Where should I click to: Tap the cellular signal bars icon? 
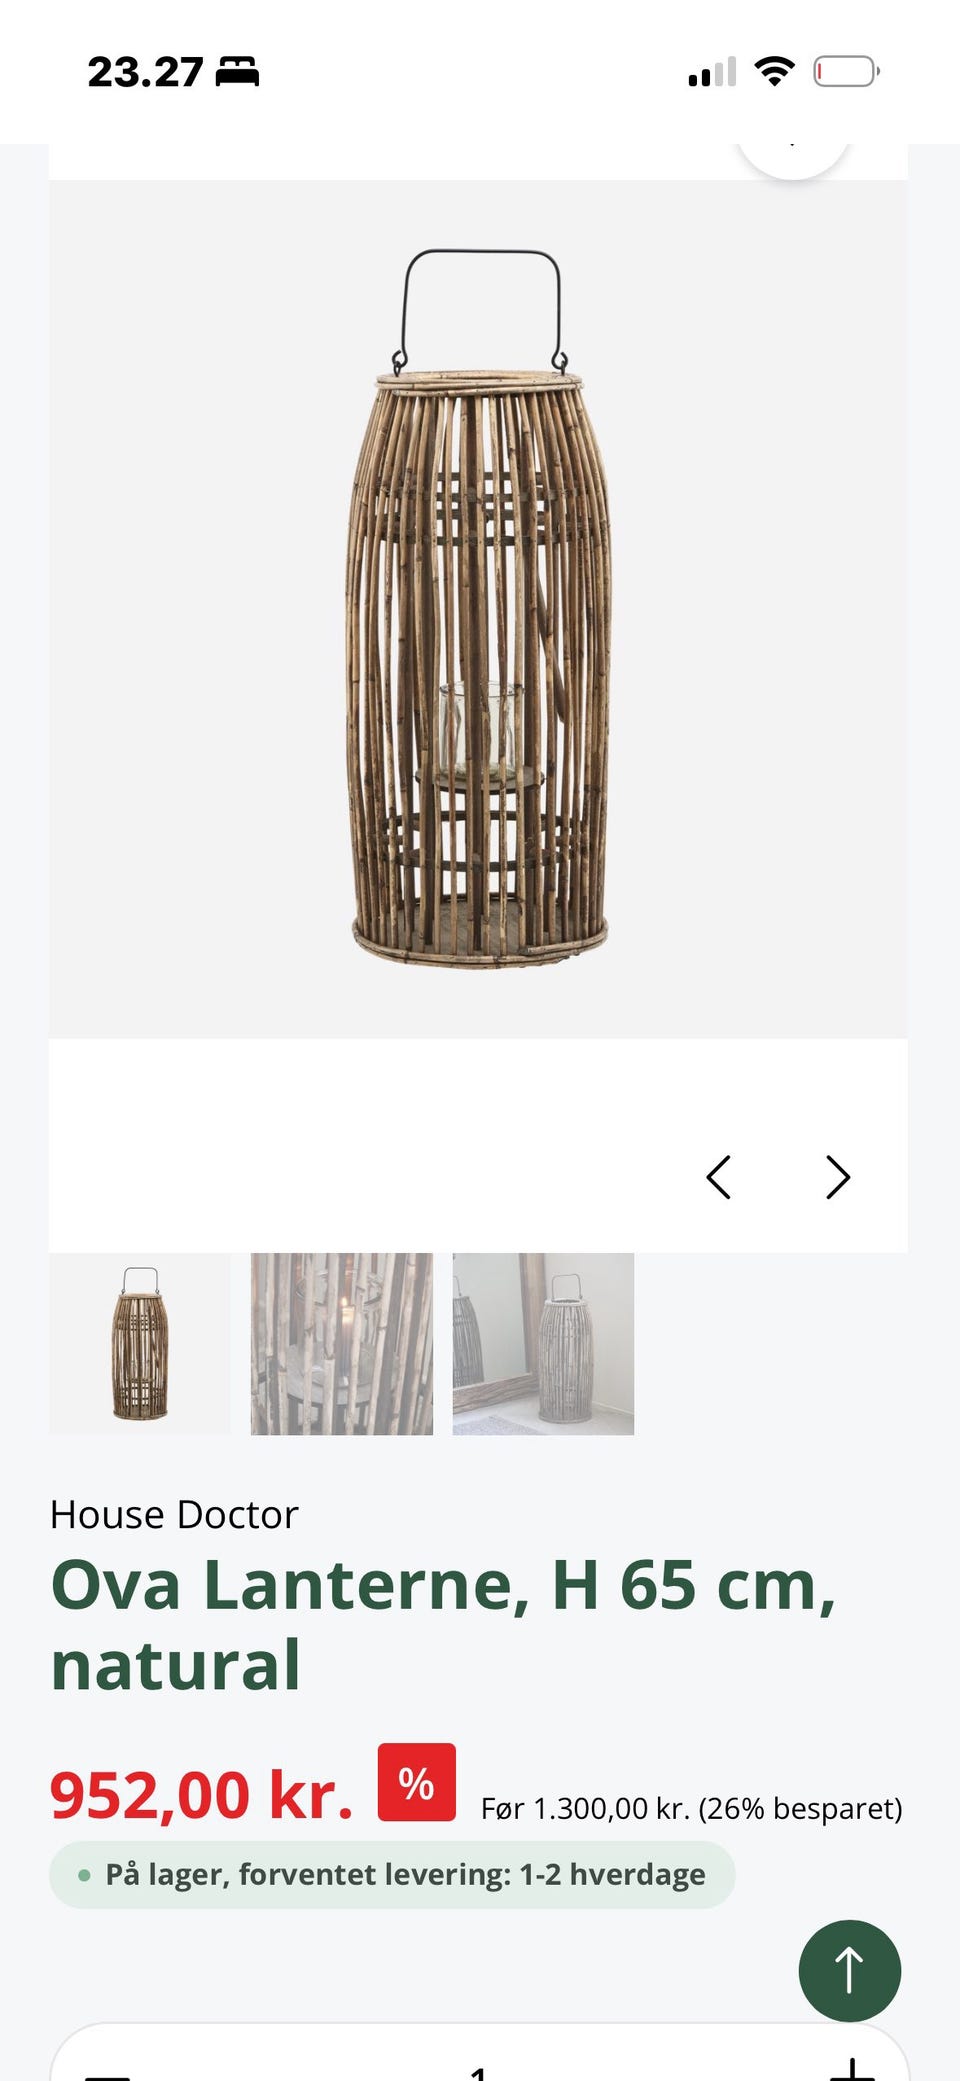coord(712,72)
